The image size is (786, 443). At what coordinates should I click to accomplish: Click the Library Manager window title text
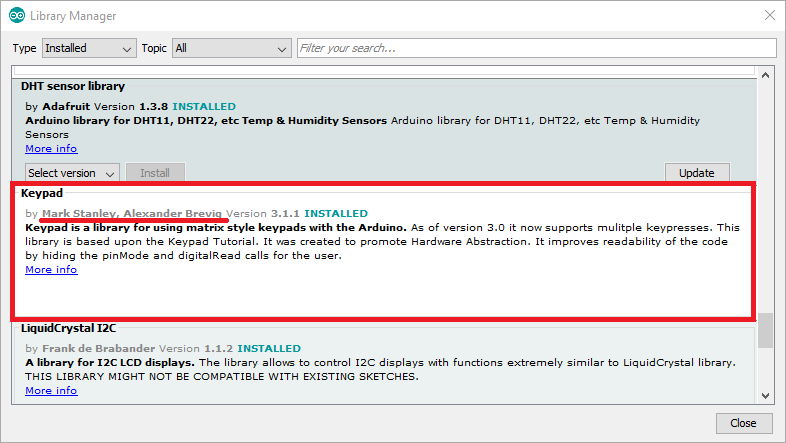(x=73, y=16)
